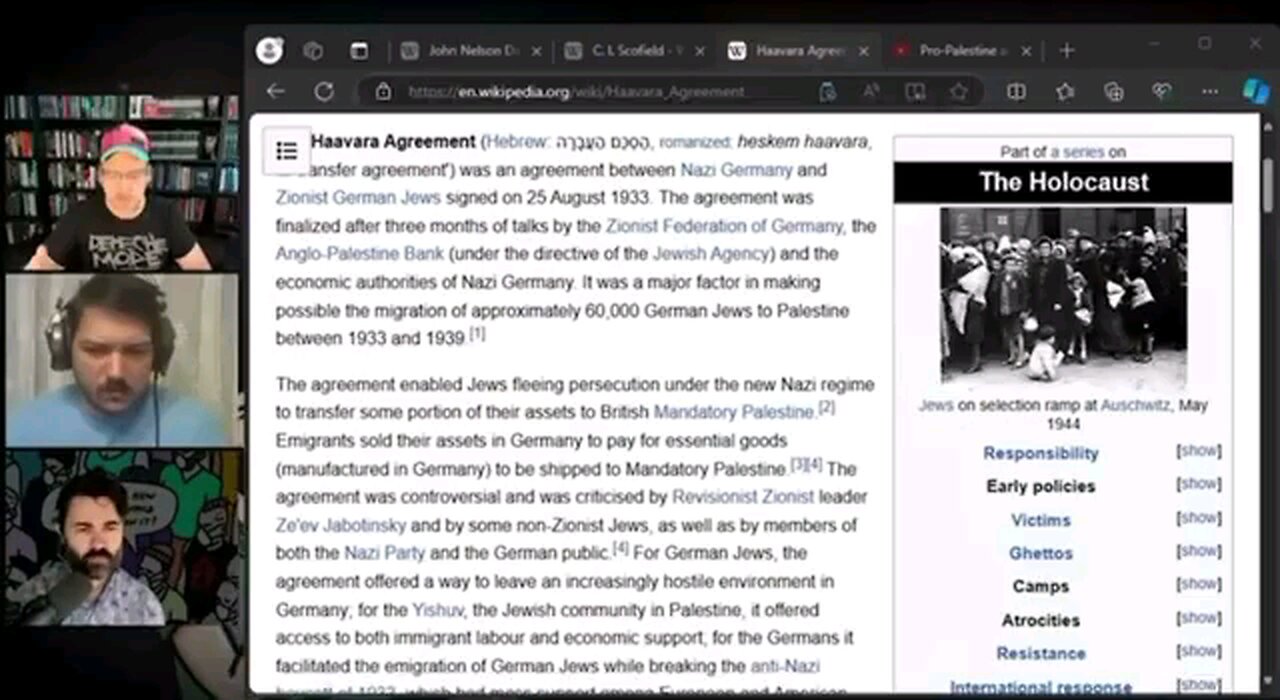This screenshot has height=700, width=1280.
Task: Open the Anglo-Palestine Bank link
Action: coord(360,254)
